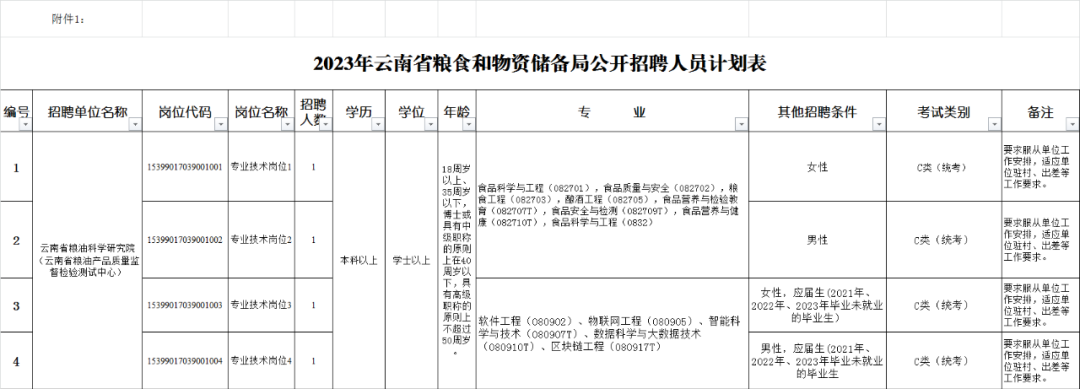Image resolution: width=1080 pixels, height=389 pixels.
Task: Select the 男性,应届生 condition cell
Action: click(x=818, y=361)
